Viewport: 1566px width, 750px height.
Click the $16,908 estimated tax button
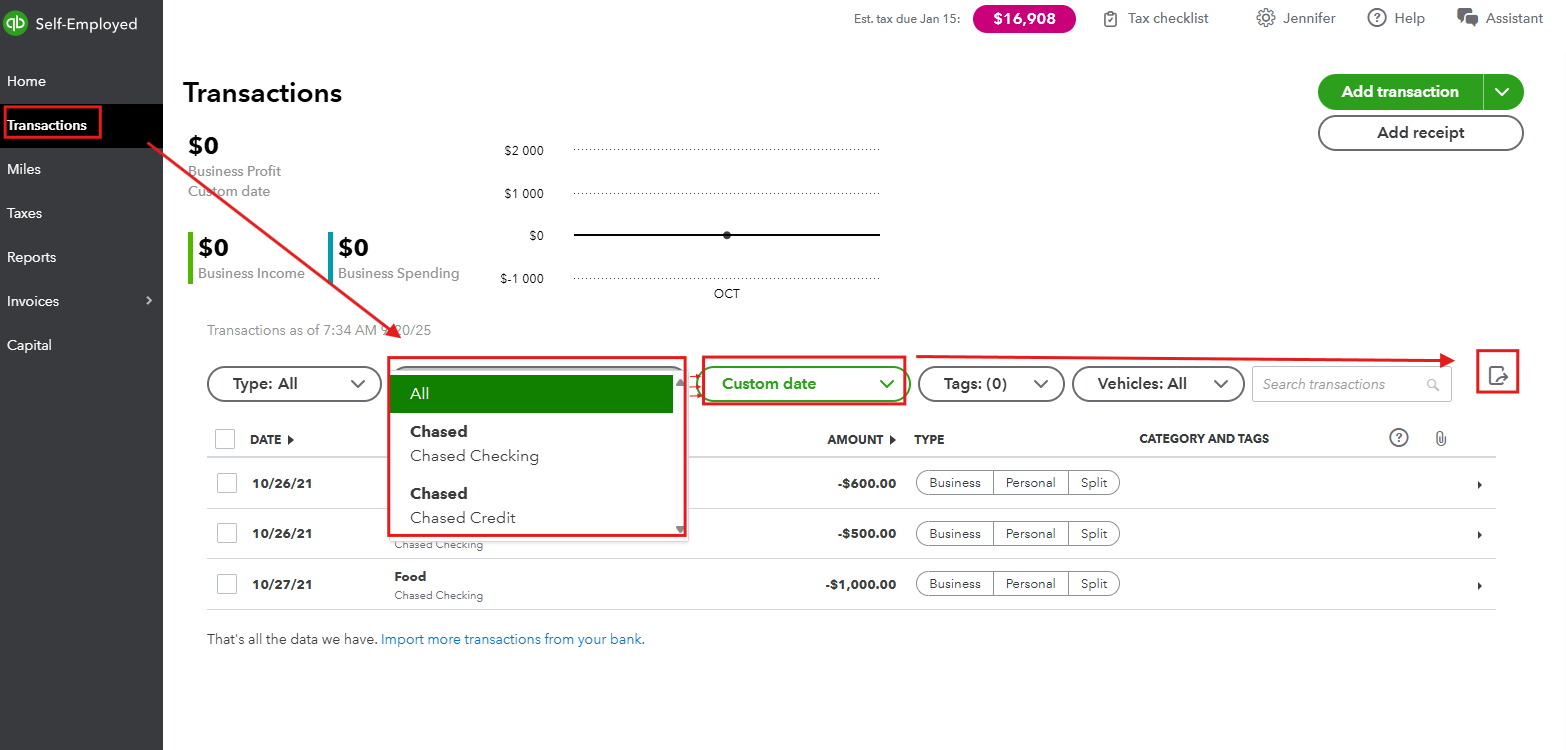pos(1024,19)
